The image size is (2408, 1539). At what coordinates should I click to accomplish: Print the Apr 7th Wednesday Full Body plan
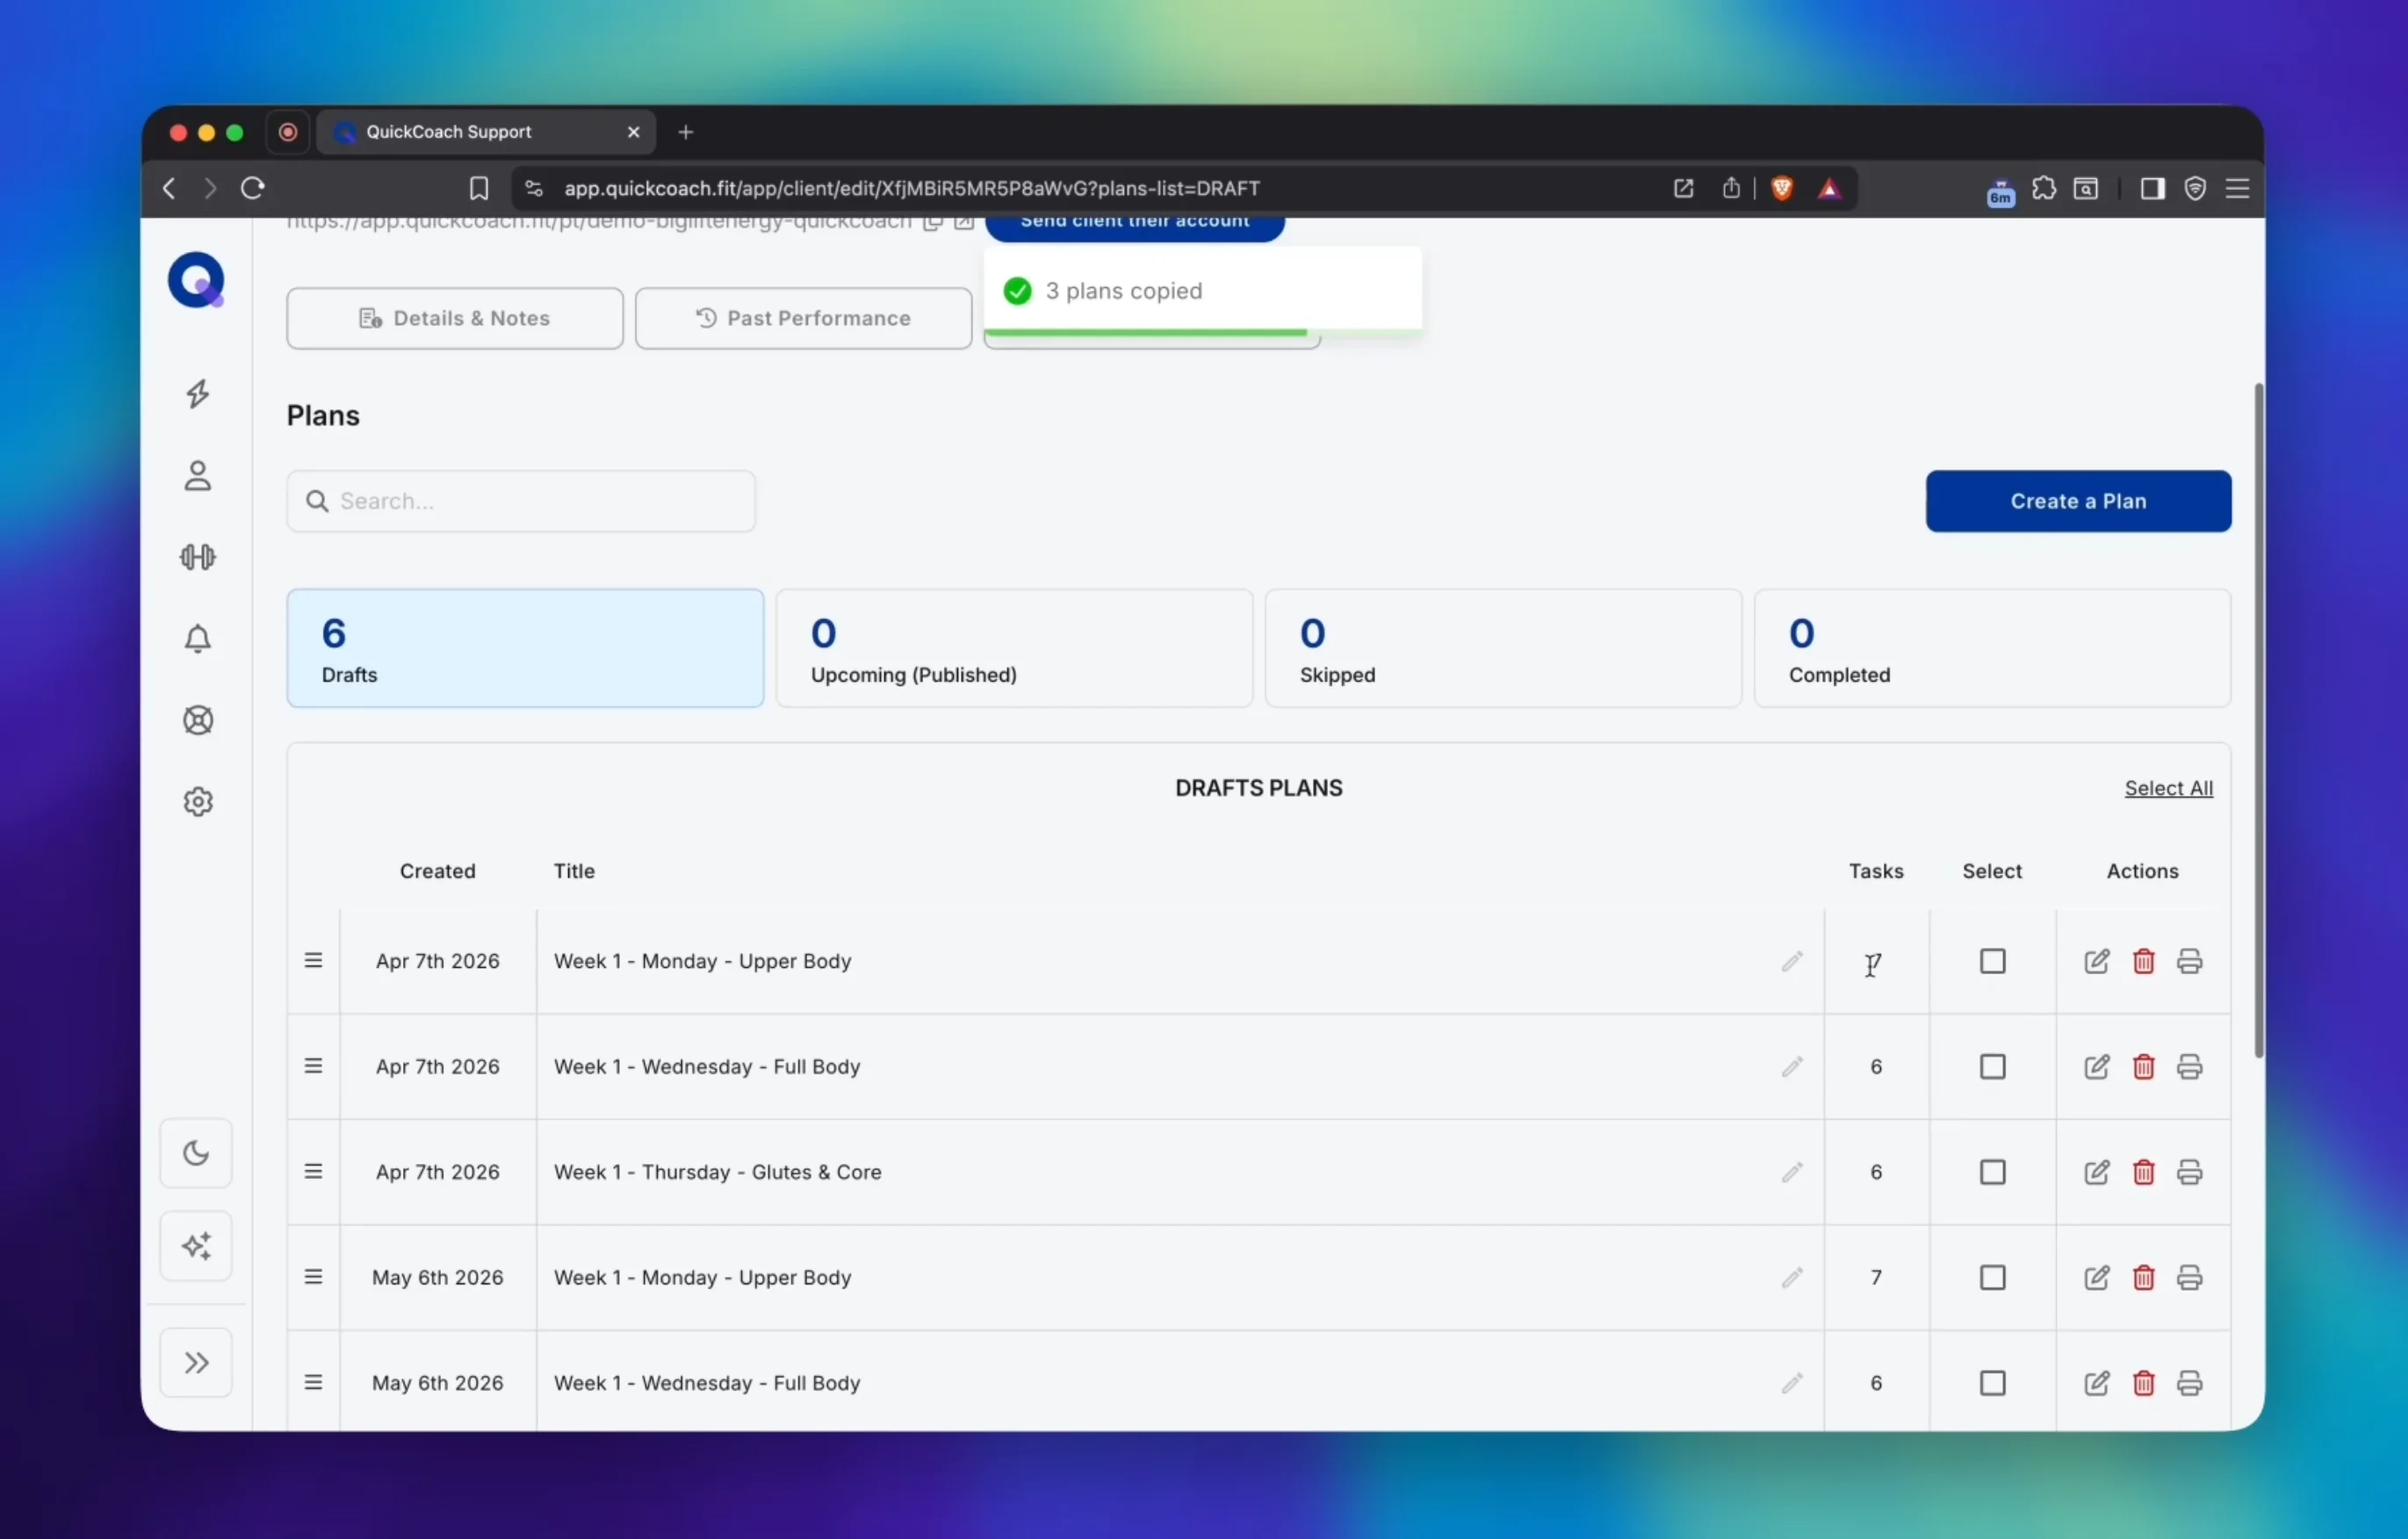point(2189,1067)
